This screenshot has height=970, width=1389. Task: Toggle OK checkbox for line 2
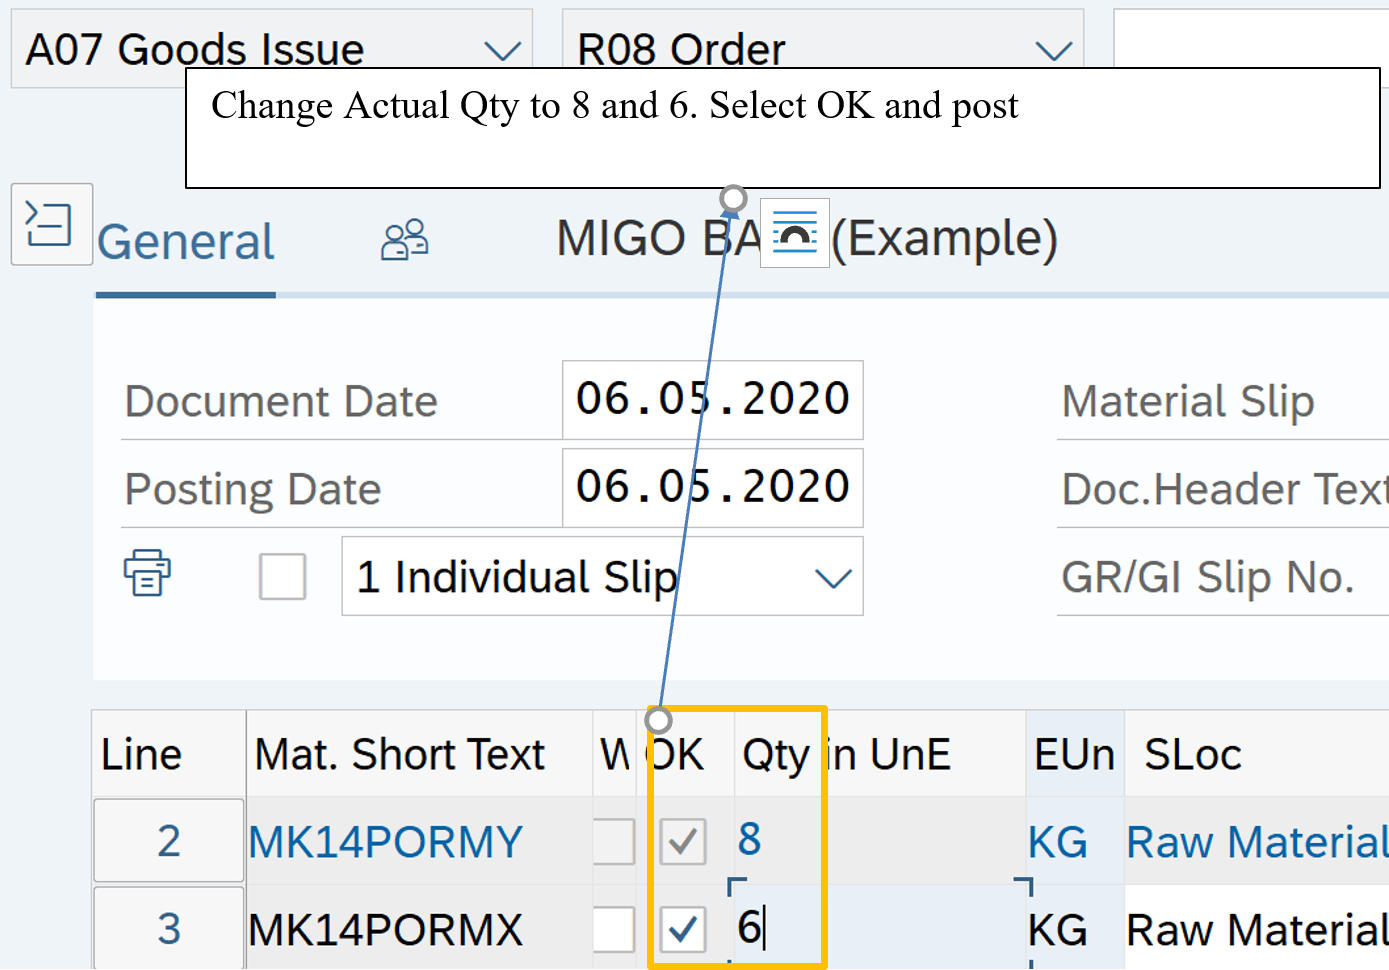[683, 841]
